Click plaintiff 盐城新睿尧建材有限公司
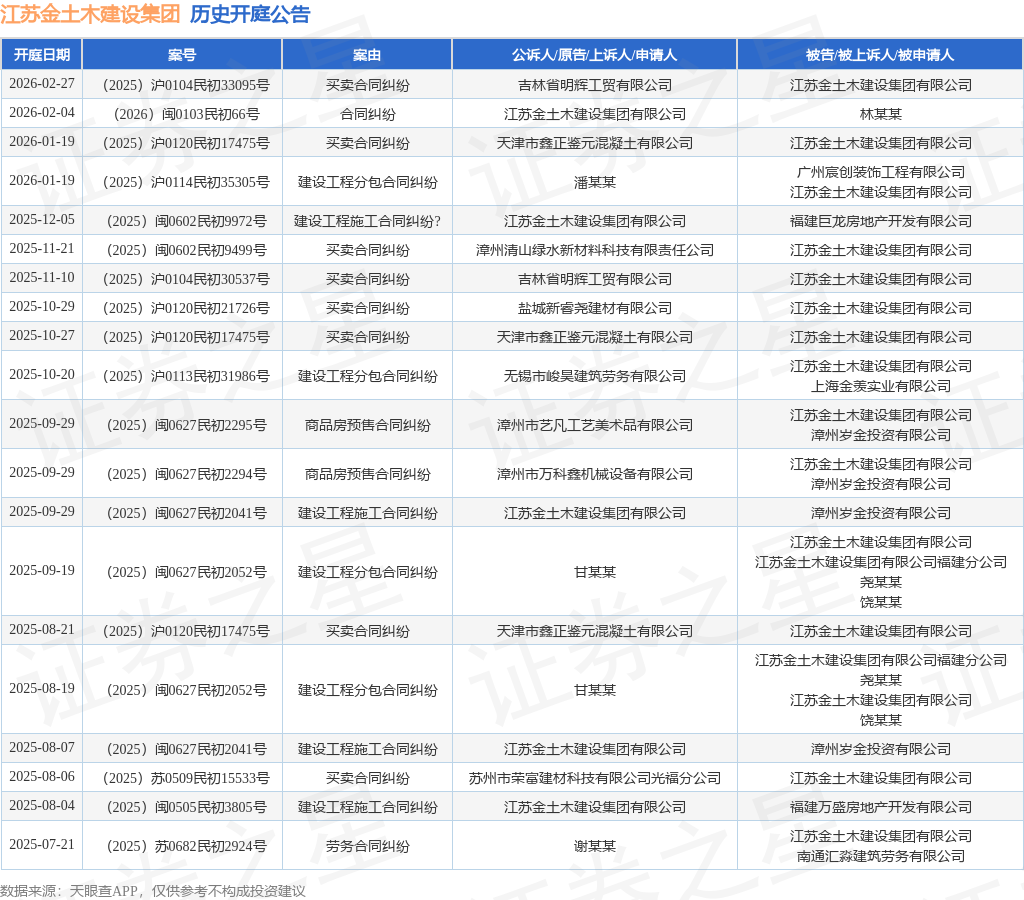The image size is (1024, 900). click(x=594, y=308)
